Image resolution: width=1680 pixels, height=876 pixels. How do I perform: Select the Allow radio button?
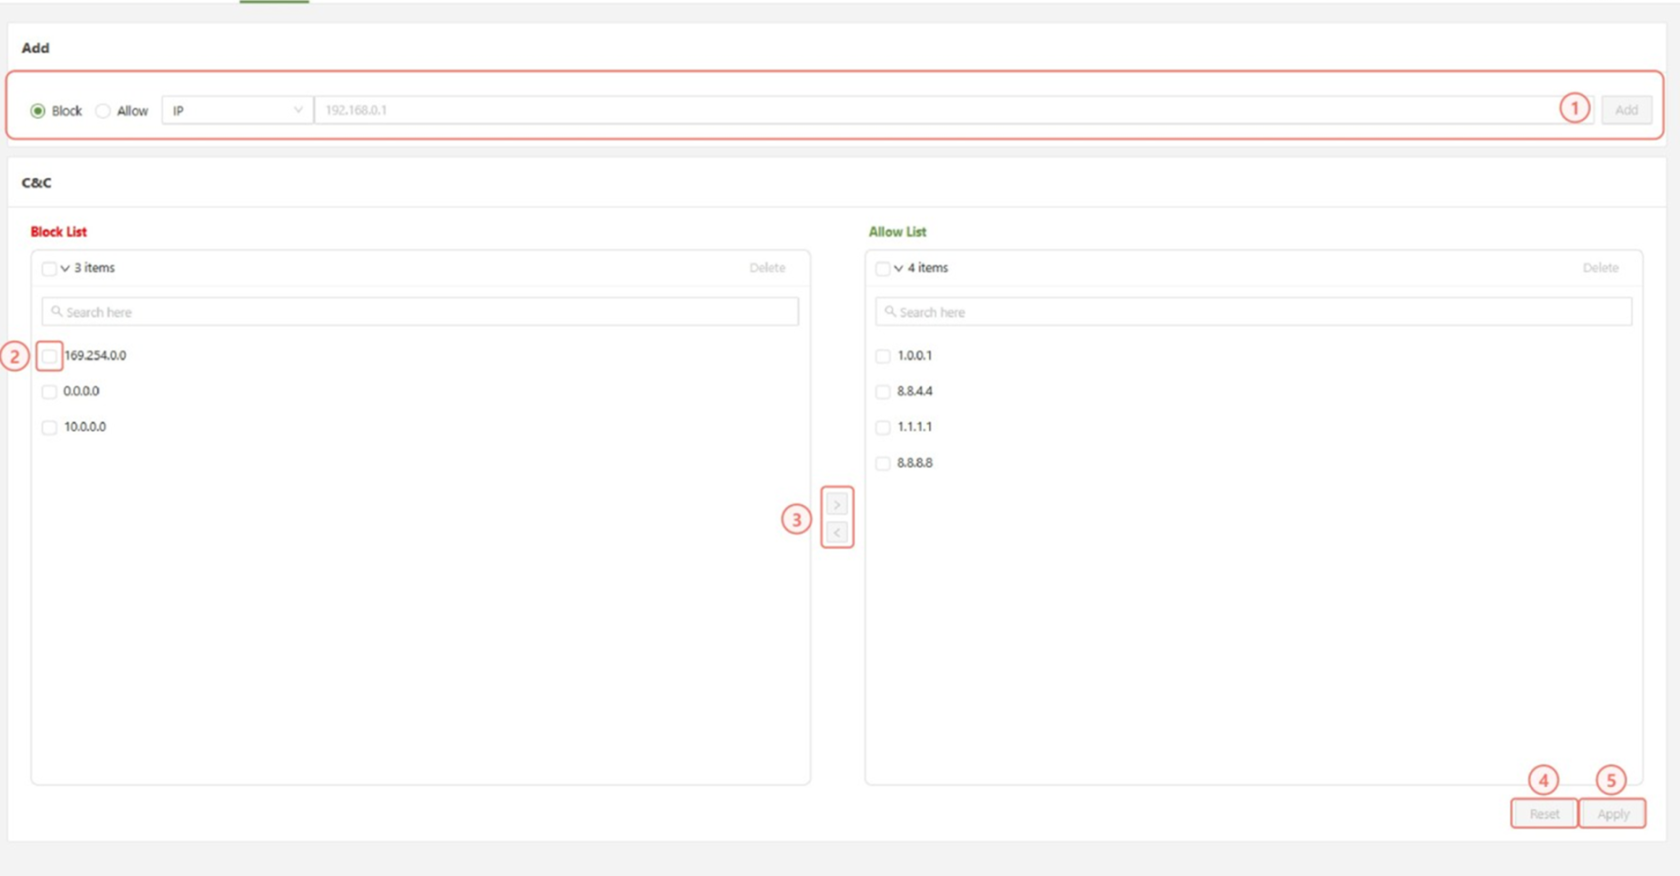(103, 111)
